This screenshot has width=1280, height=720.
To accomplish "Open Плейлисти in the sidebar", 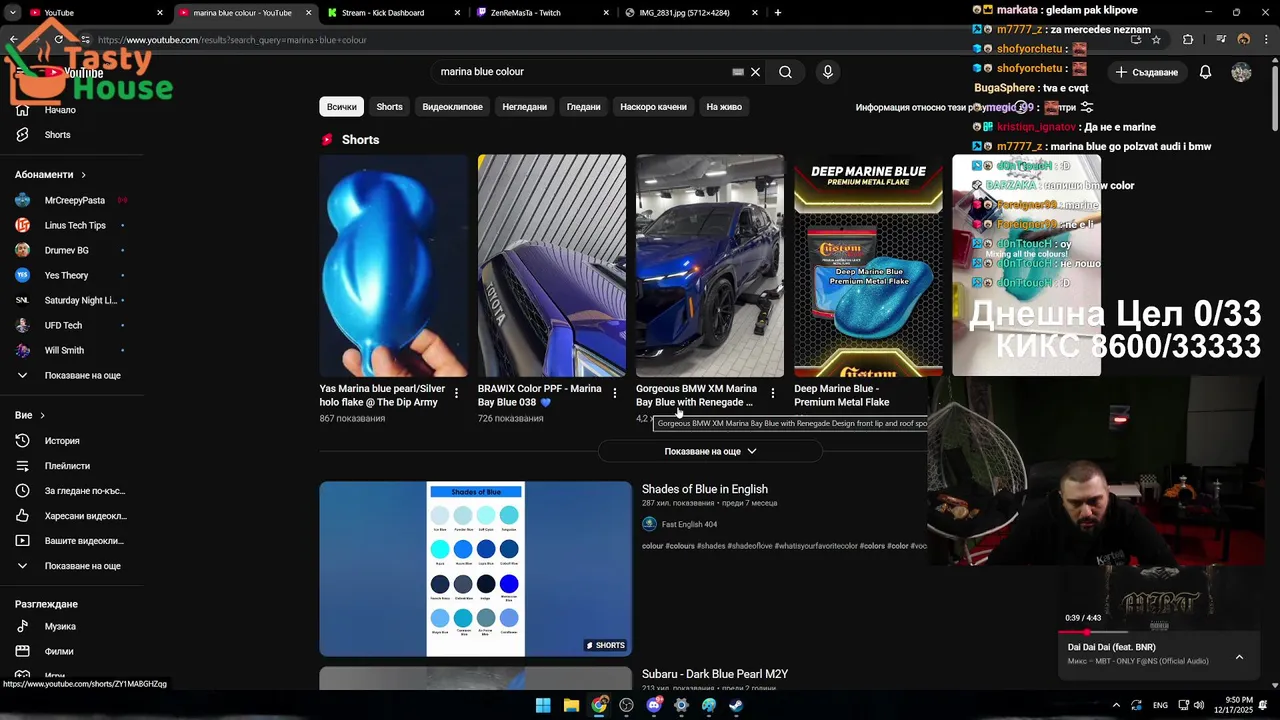I will (67, 466).
